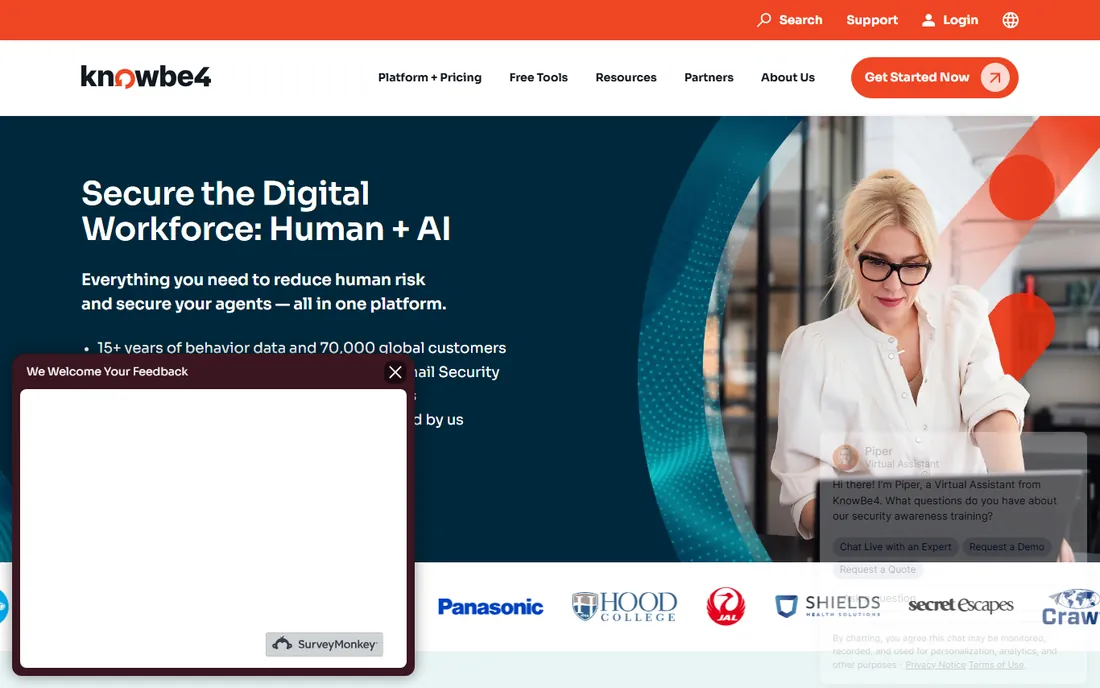This screenshot has width=1100, height=688.
Task: Click the Panasonic logo
Action: pyautogui.click(x=490, y=607)
